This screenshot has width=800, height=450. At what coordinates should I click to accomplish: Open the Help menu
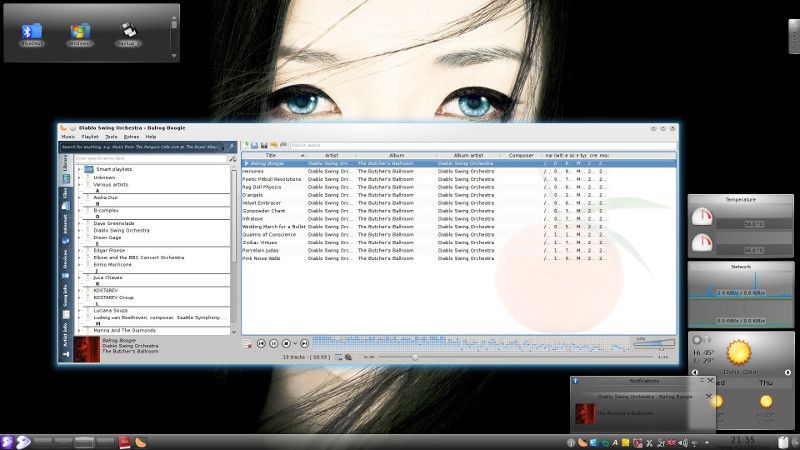[151, 137]
